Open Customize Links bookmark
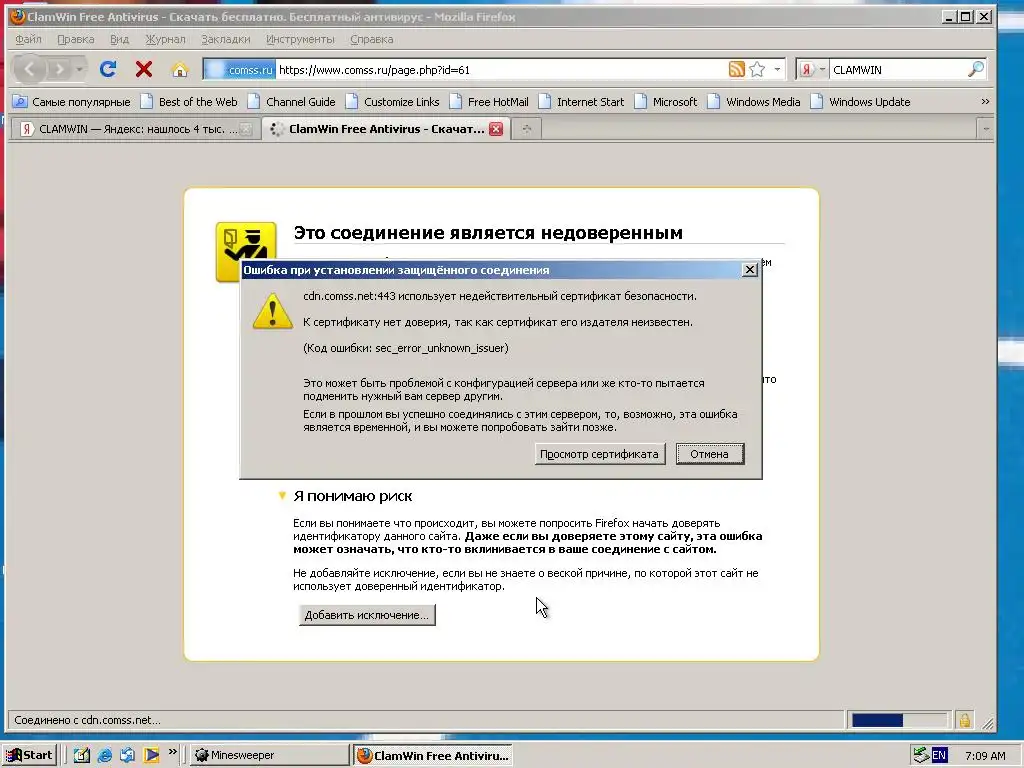The height and width of the screenshot is (768, 1024). coord(392,102)
